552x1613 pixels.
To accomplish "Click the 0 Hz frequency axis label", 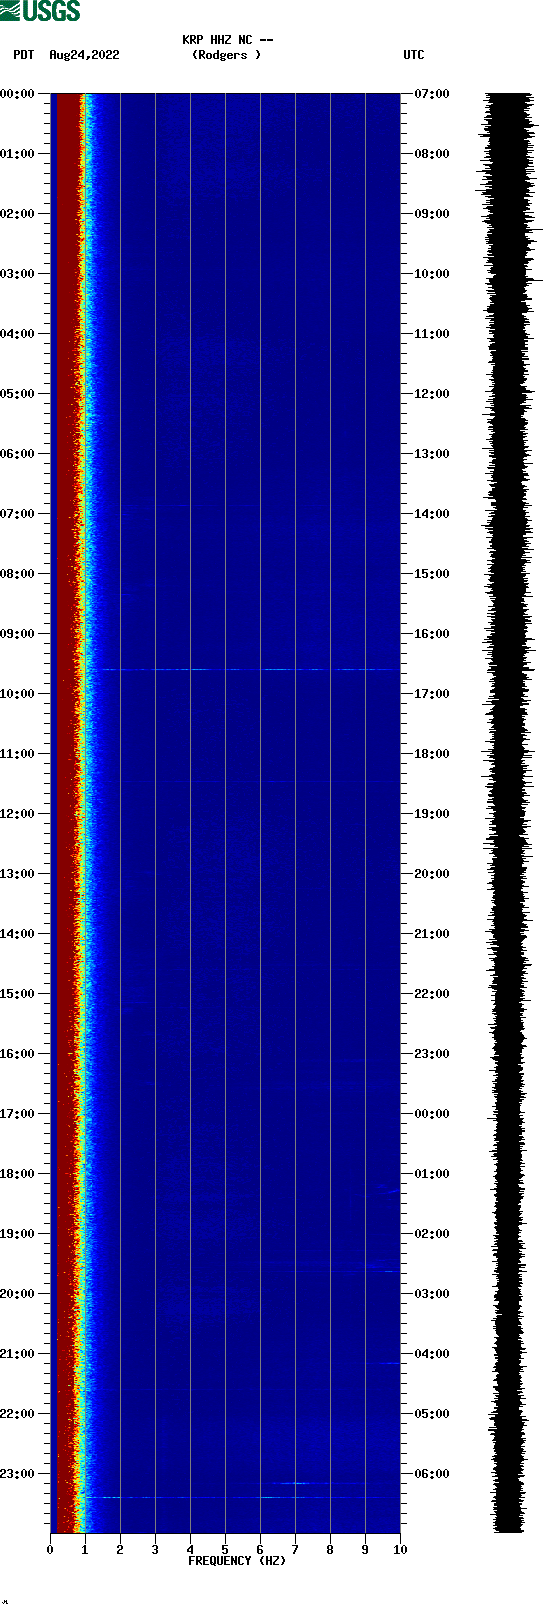I will [x=50, y=1550].
